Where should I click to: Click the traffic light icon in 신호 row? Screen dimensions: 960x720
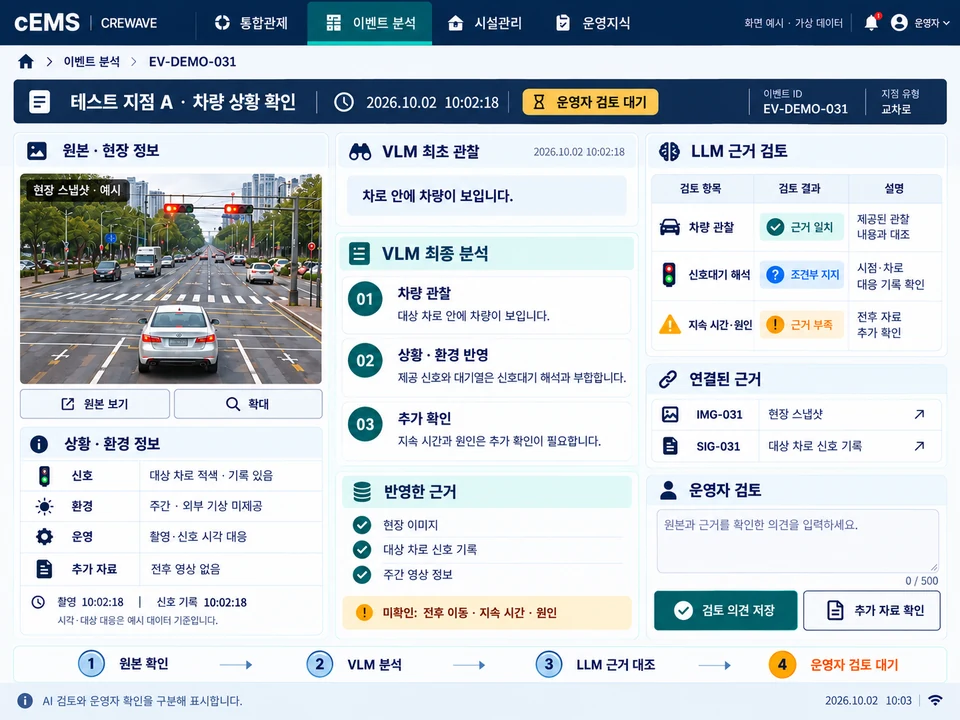[x=44, y=476]
